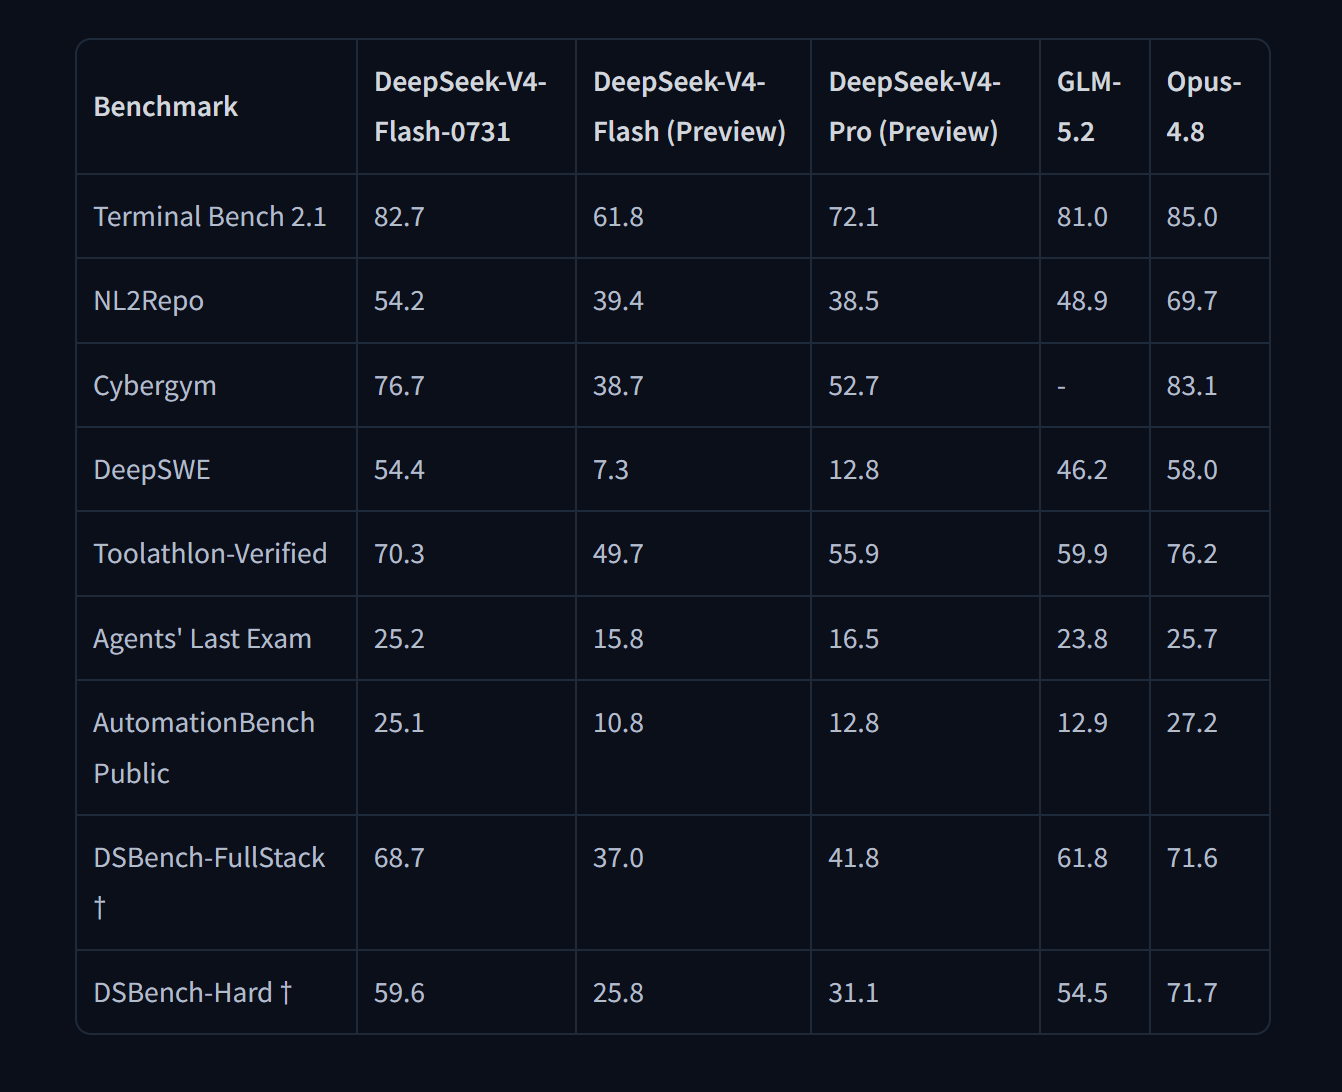Click 48.9 in the NL2Repo row
Screen dimensions: 1342x1092
click(1082, 301)
